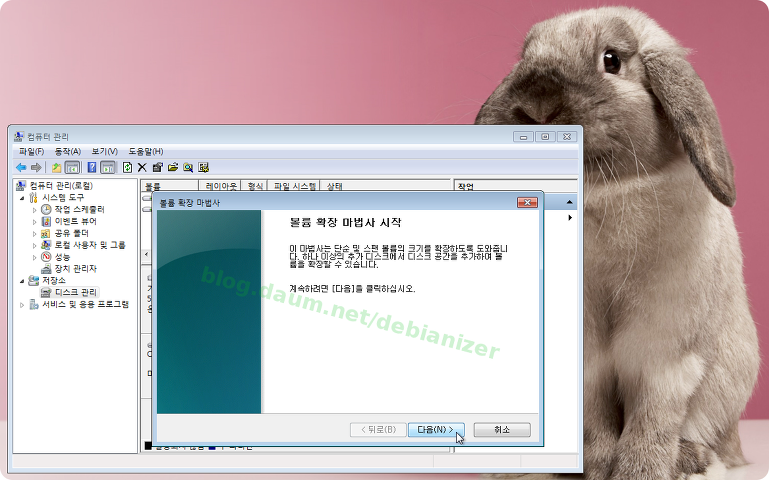Image resolution: width=769 pixels, height=480 pixels.
Task: Click the Computer Management title bar icon
Action: (x=19, y=136)
